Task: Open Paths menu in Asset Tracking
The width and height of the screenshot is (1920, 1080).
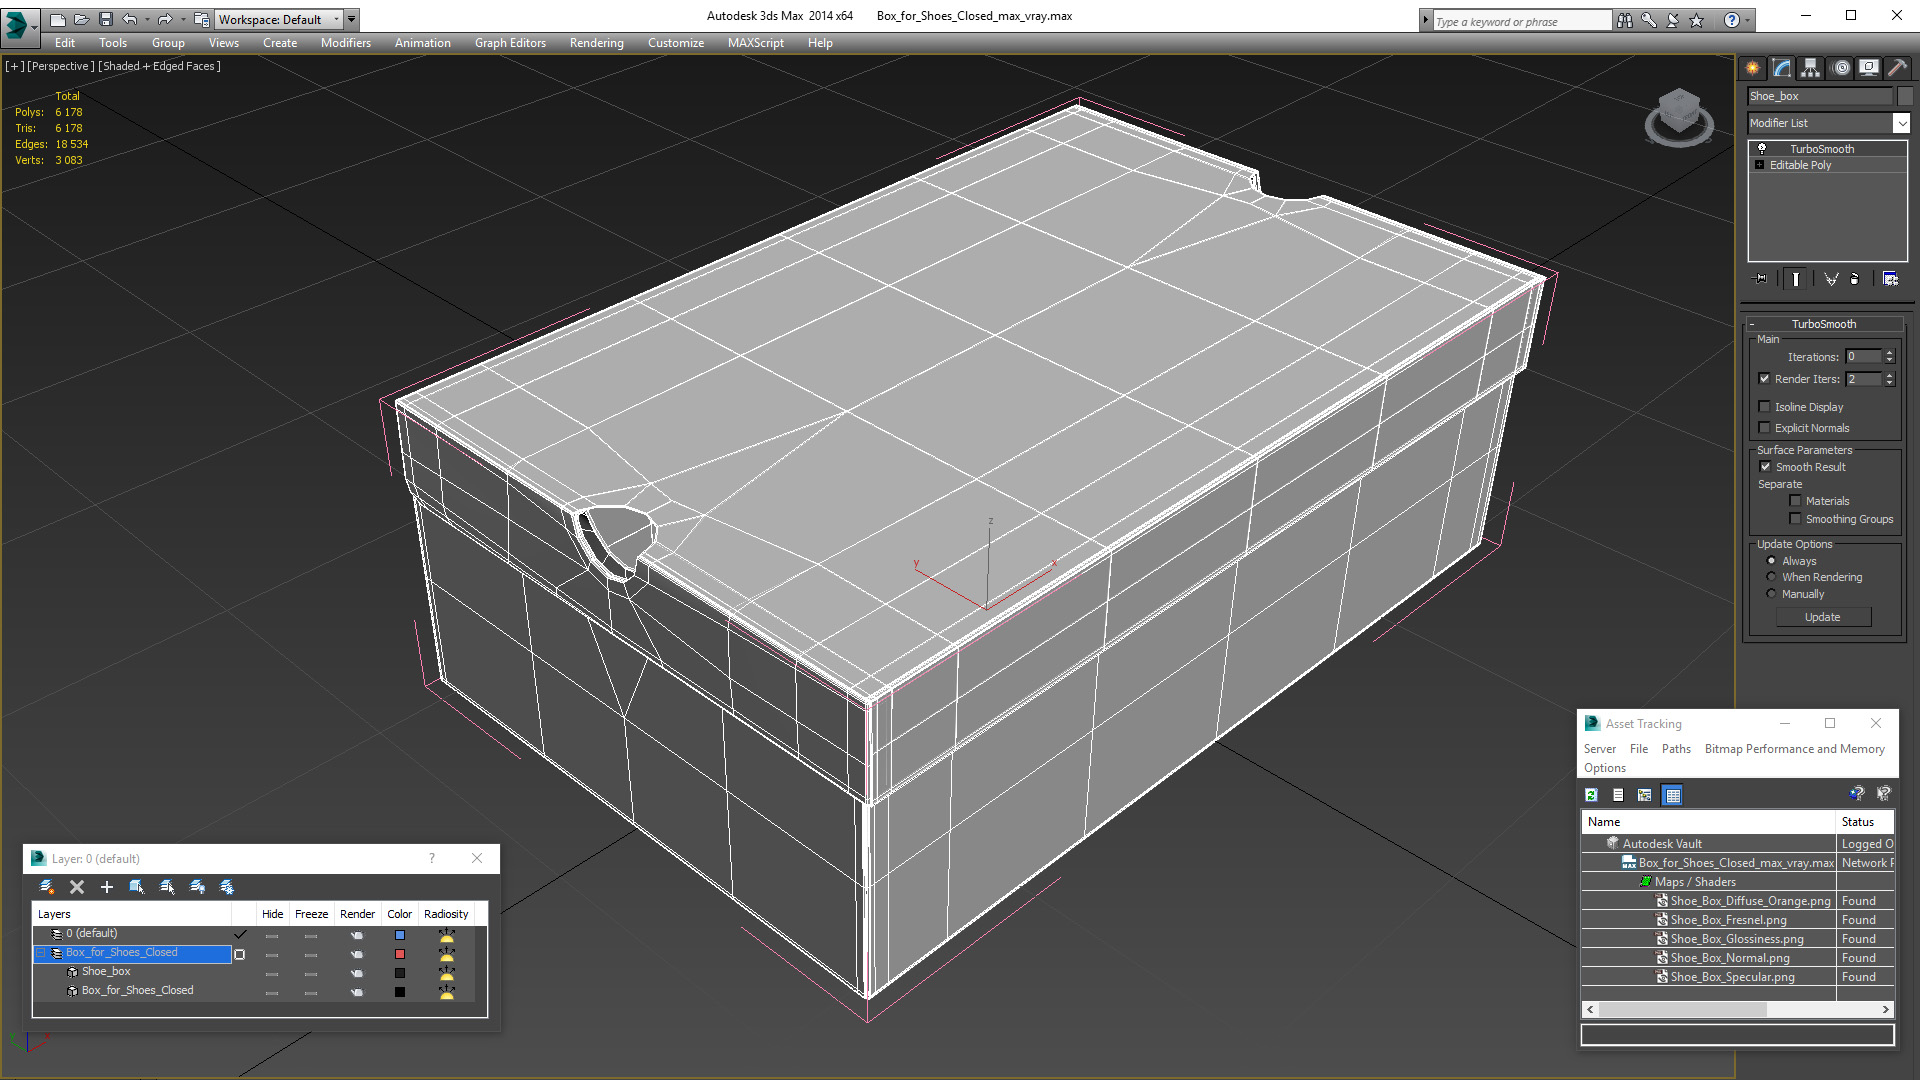Action: tap(1676, 749)
